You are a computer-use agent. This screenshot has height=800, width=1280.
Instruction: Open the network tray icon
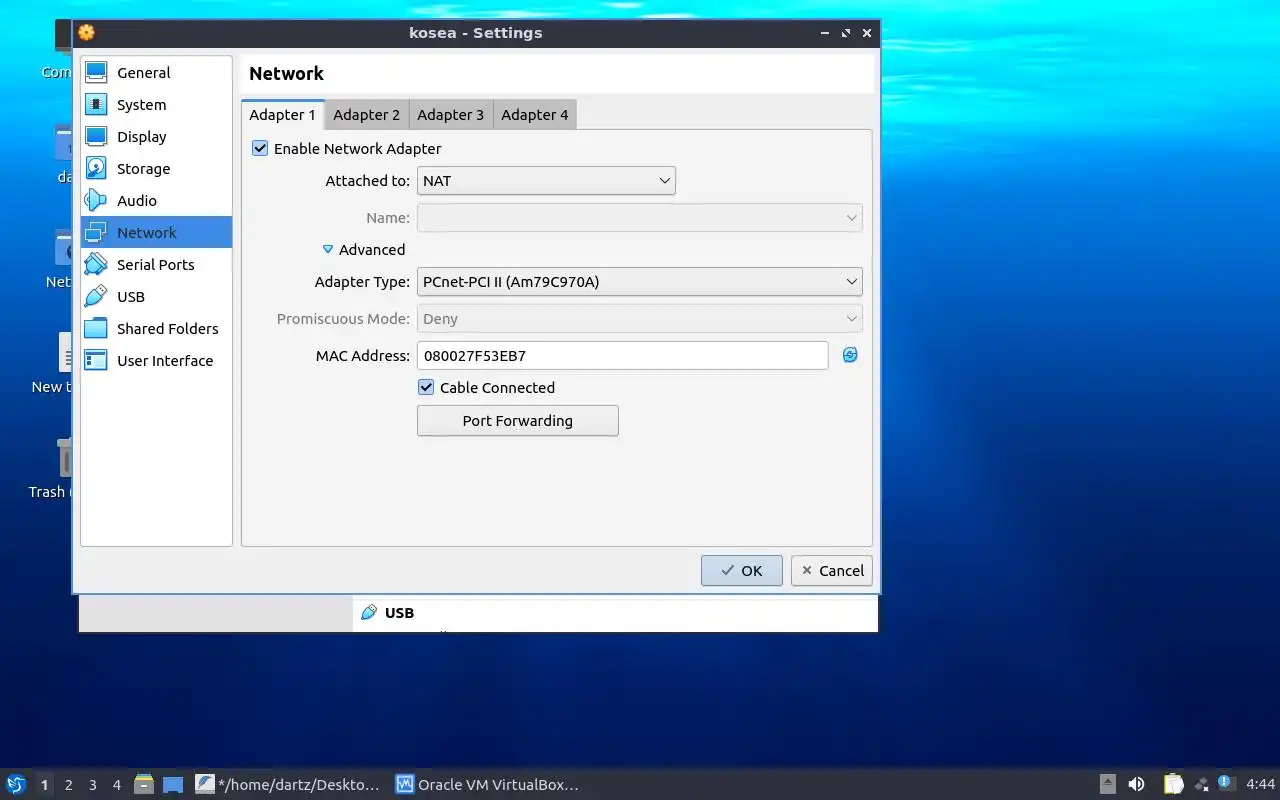1201,785
